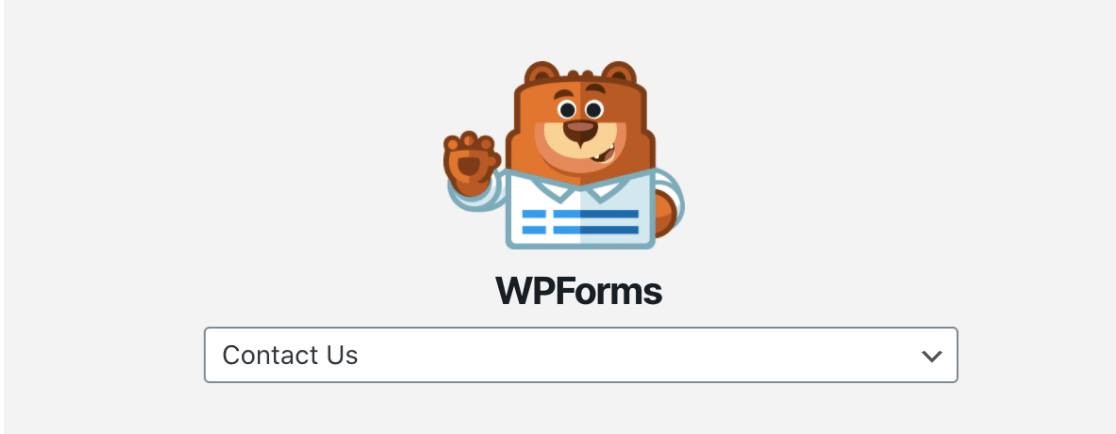Click the bear mascot's left eye
The height and width of the screenshot is (434, 1116).
(567, 110)
